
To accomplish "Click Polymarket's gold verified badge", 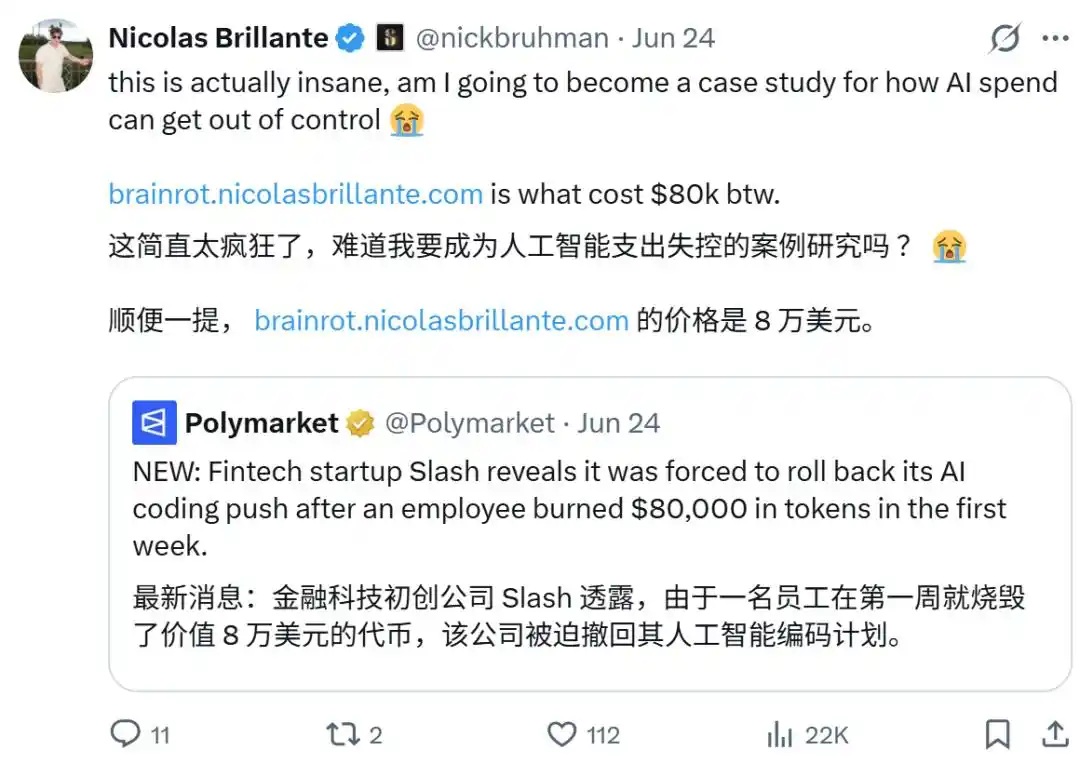I will coord(360,423).
